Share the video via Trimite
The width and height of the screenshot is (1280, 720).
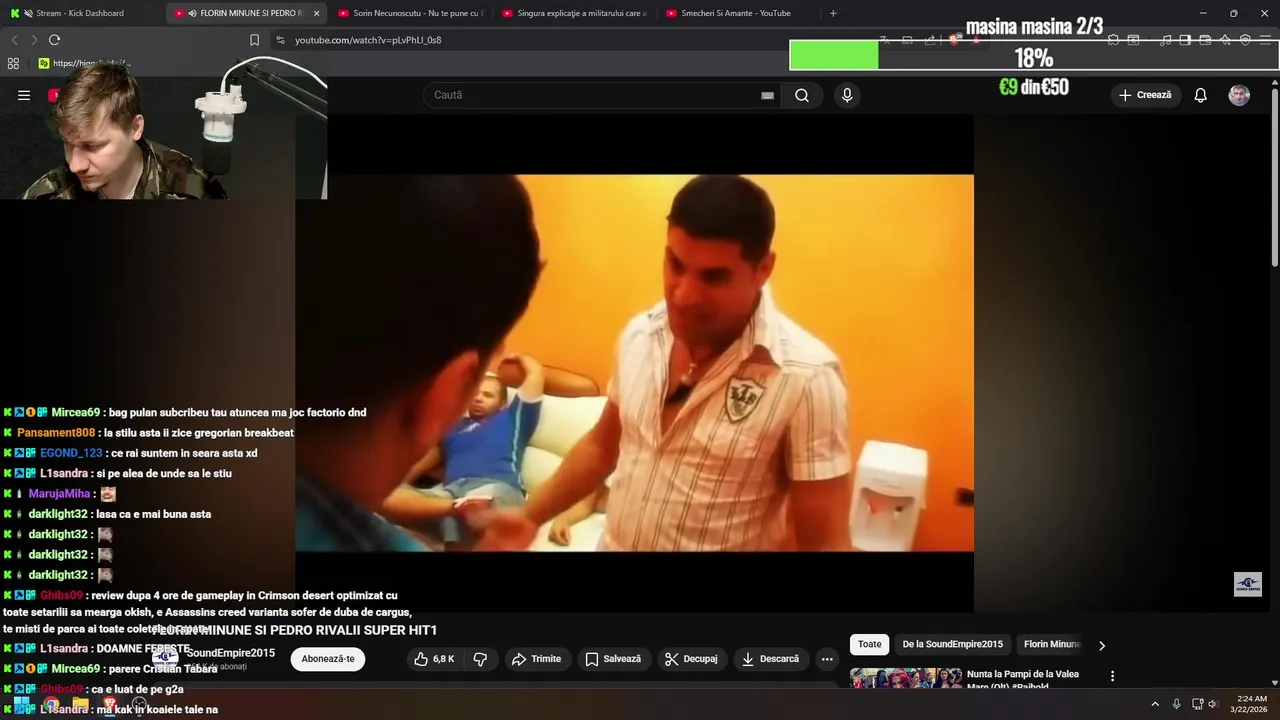pos(536,659)
